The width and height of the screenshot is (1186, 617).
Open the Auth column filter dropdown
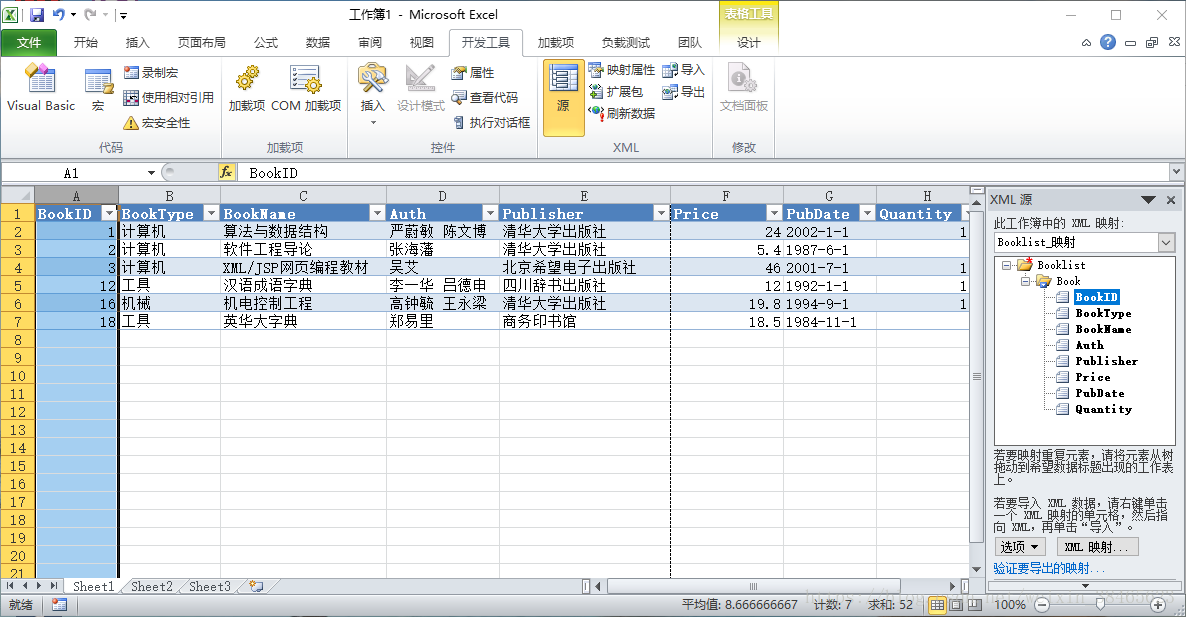pos(489,213)
